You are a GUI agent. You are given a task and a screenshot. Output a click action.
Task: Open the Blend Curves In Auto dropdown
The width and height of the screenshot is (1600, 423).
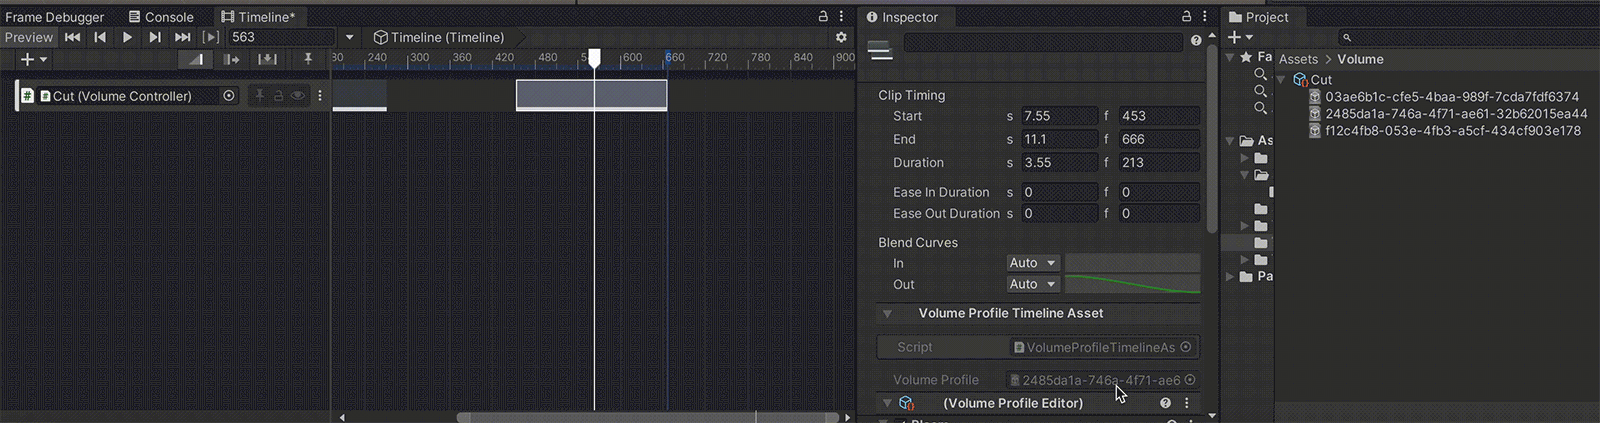(1032, 263)
